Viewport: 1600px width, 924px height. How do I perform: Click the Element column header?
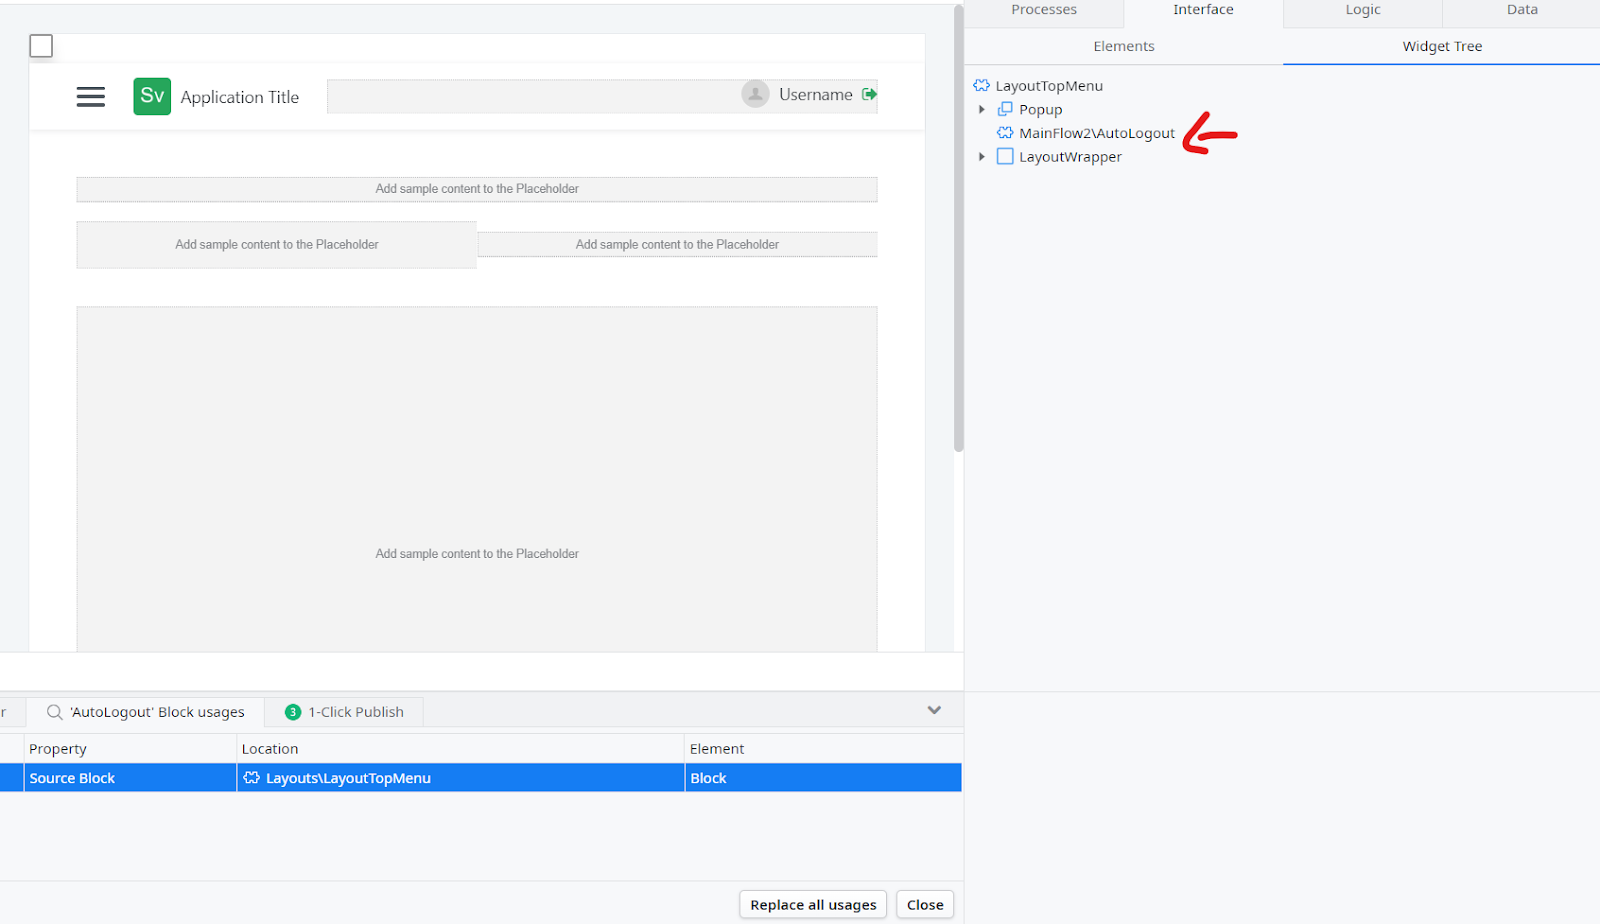tap(824, 749)
